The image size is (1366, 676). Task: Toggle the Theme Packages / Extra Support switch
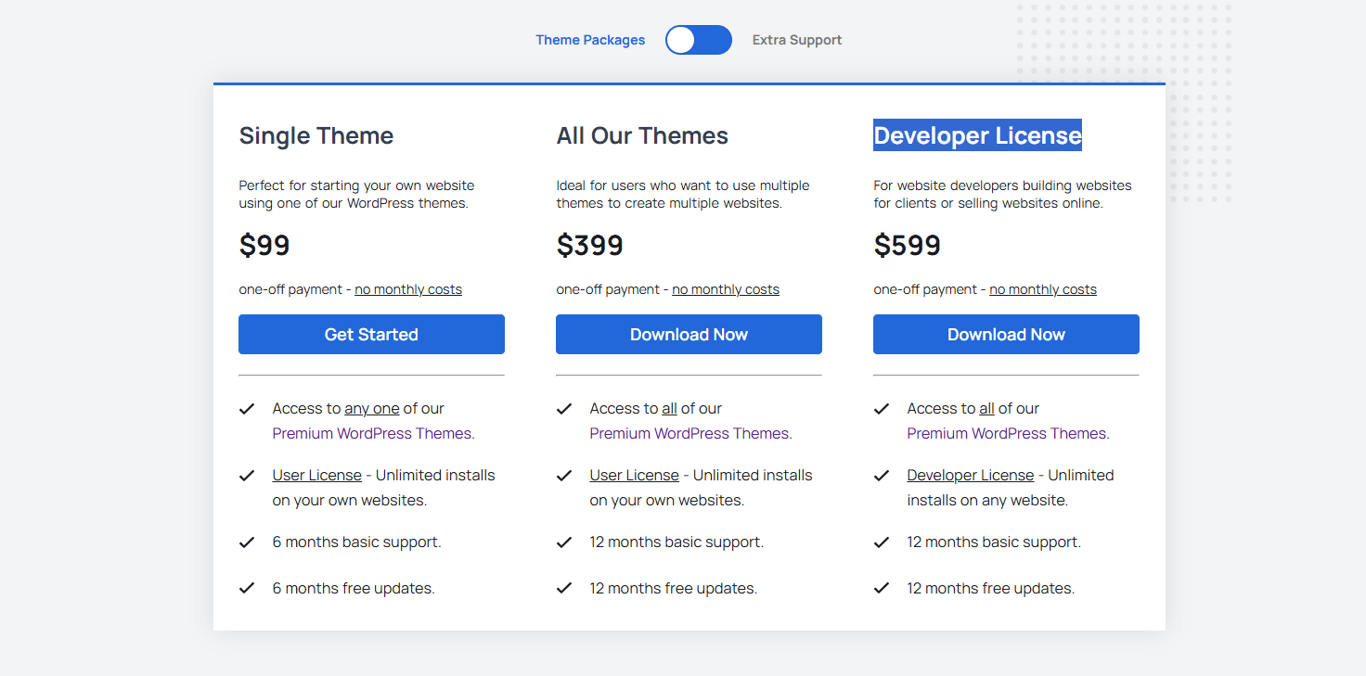(x=699, y=40)
